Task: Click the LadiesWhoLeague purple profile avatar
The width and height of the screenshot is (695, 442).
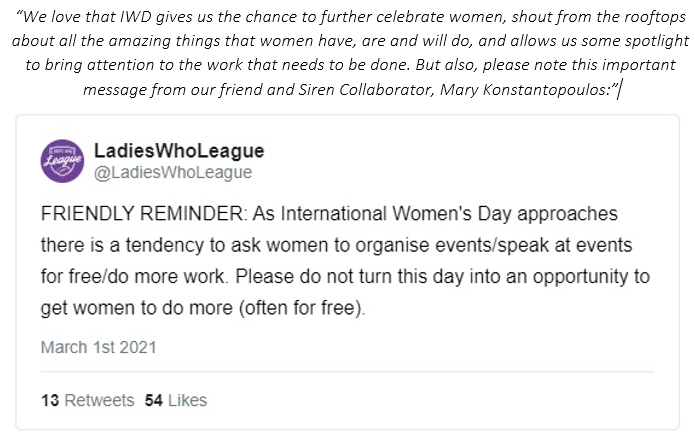Action: (60, 162)
